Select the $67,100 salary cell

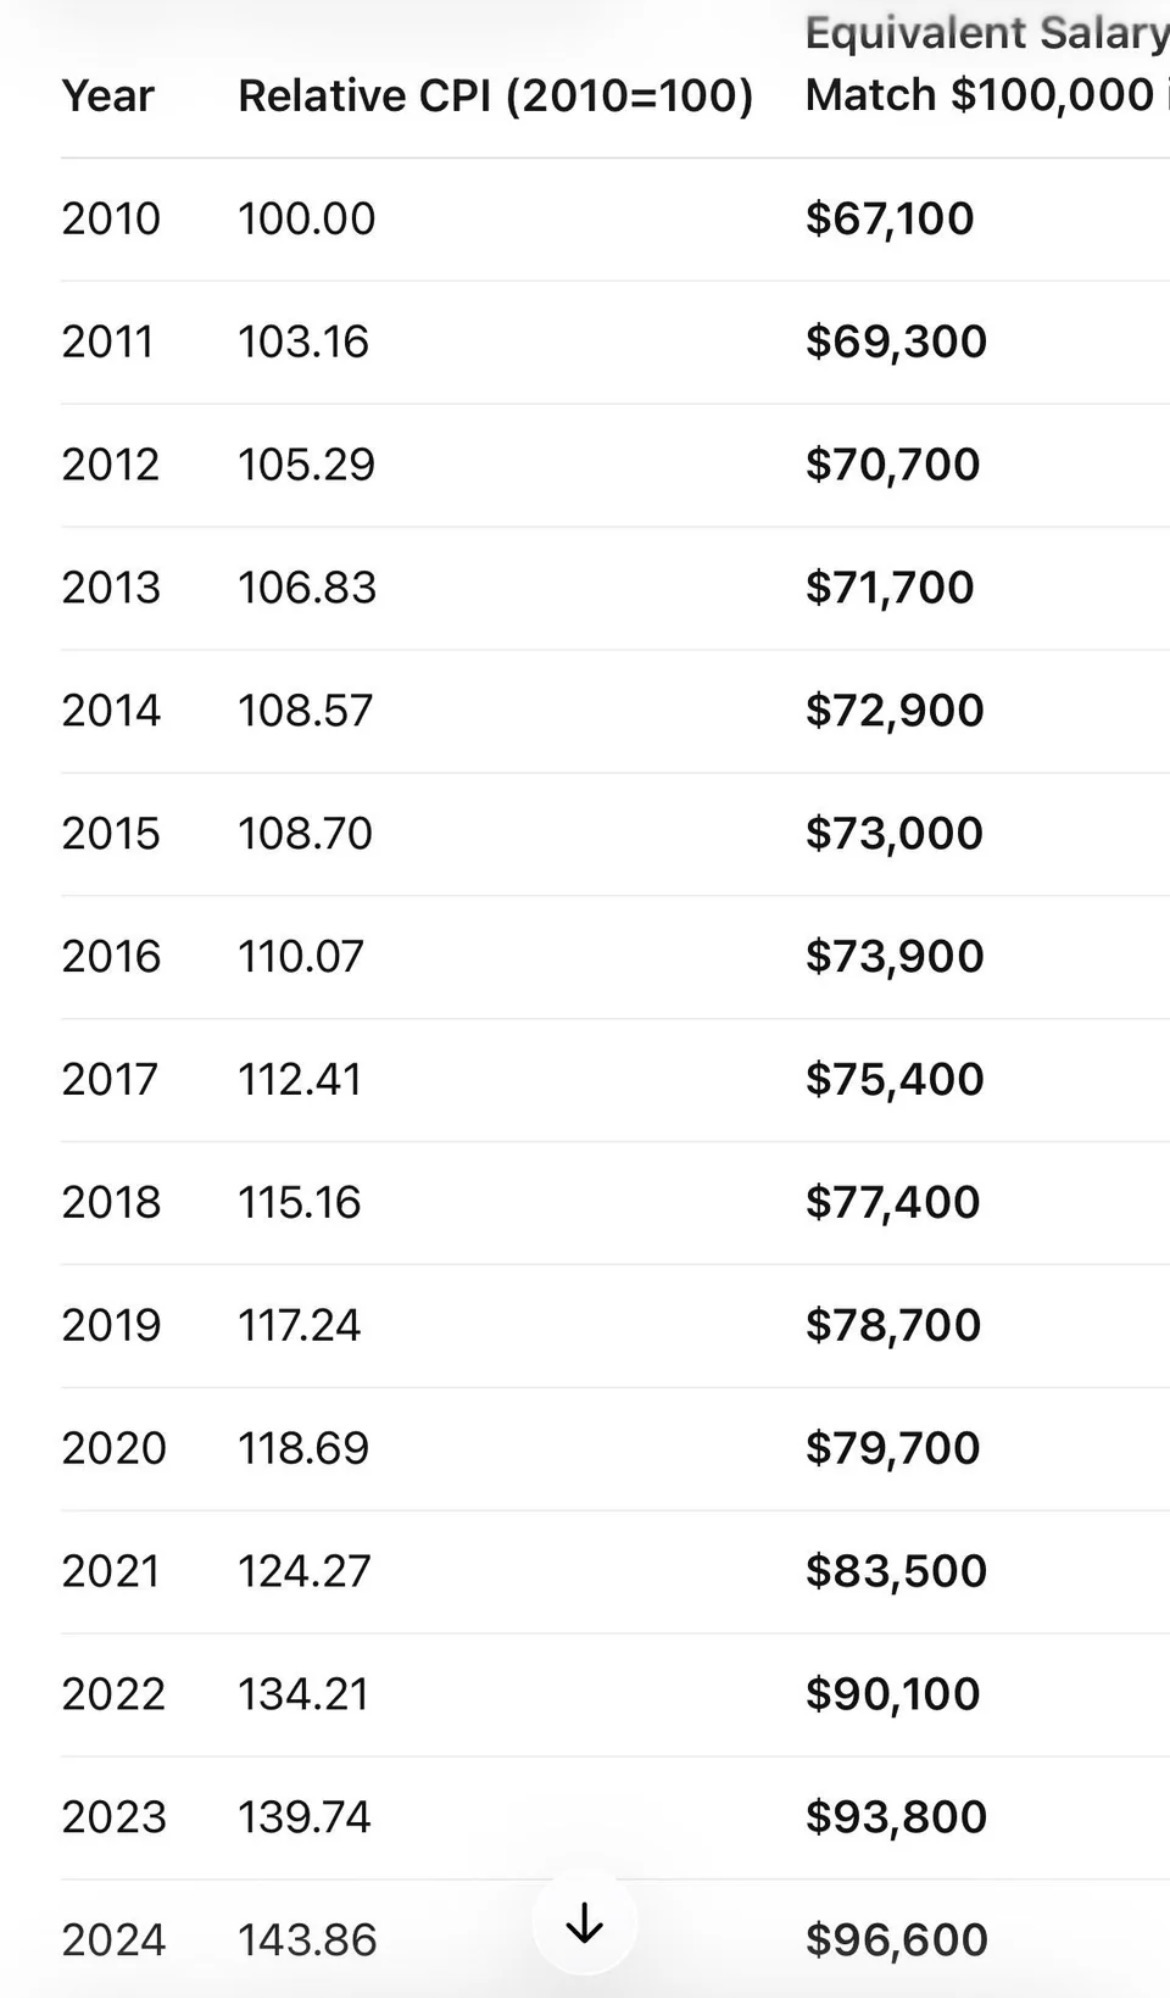889,218
